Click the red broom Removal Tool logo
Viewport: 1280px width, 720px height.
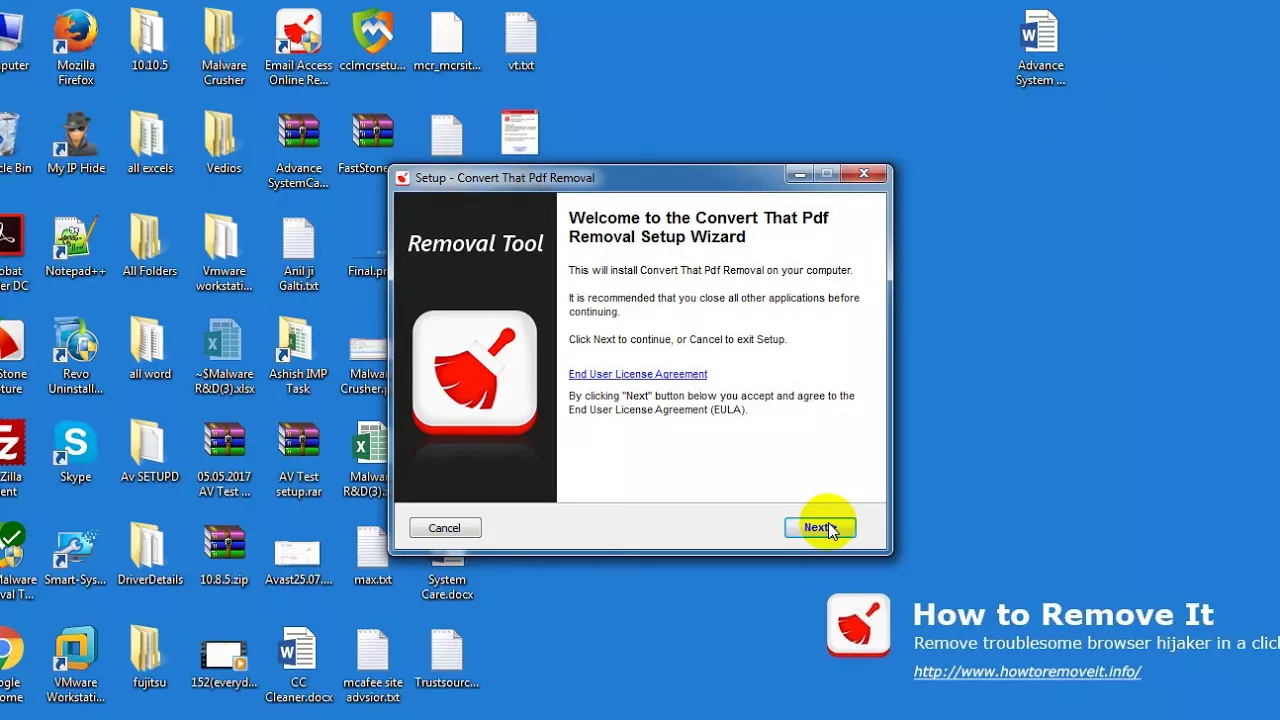[x=475, y=372]
